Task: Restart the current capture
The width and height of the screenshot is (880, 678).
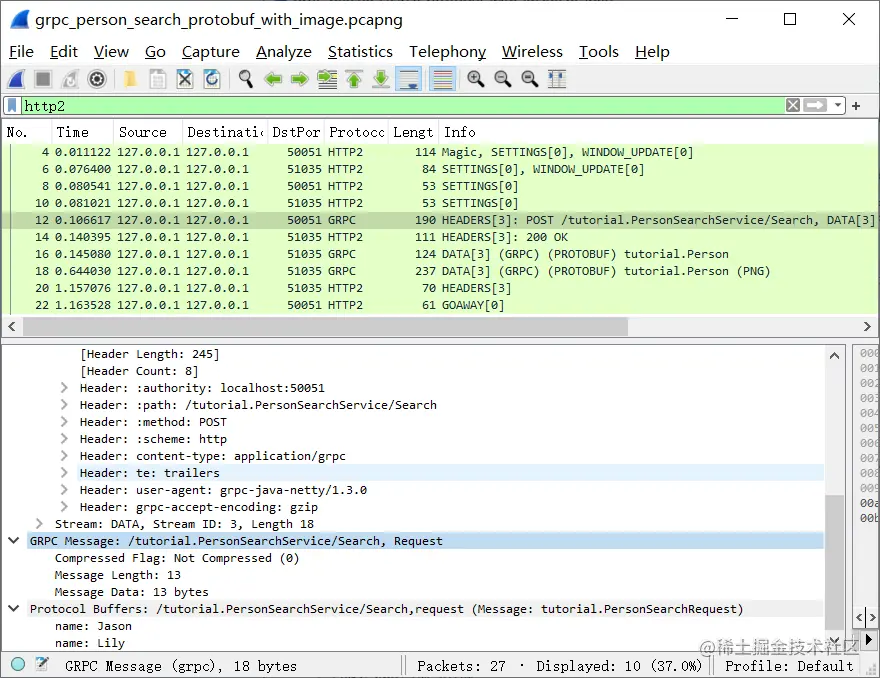Action: click(x=70, y=79)
